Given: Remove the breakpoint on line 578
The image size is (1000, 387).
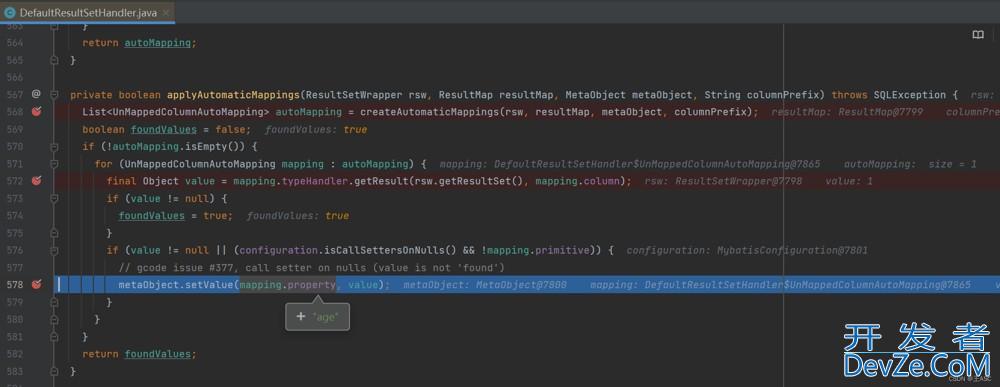Looking at the screenshot, I should 36,284.
